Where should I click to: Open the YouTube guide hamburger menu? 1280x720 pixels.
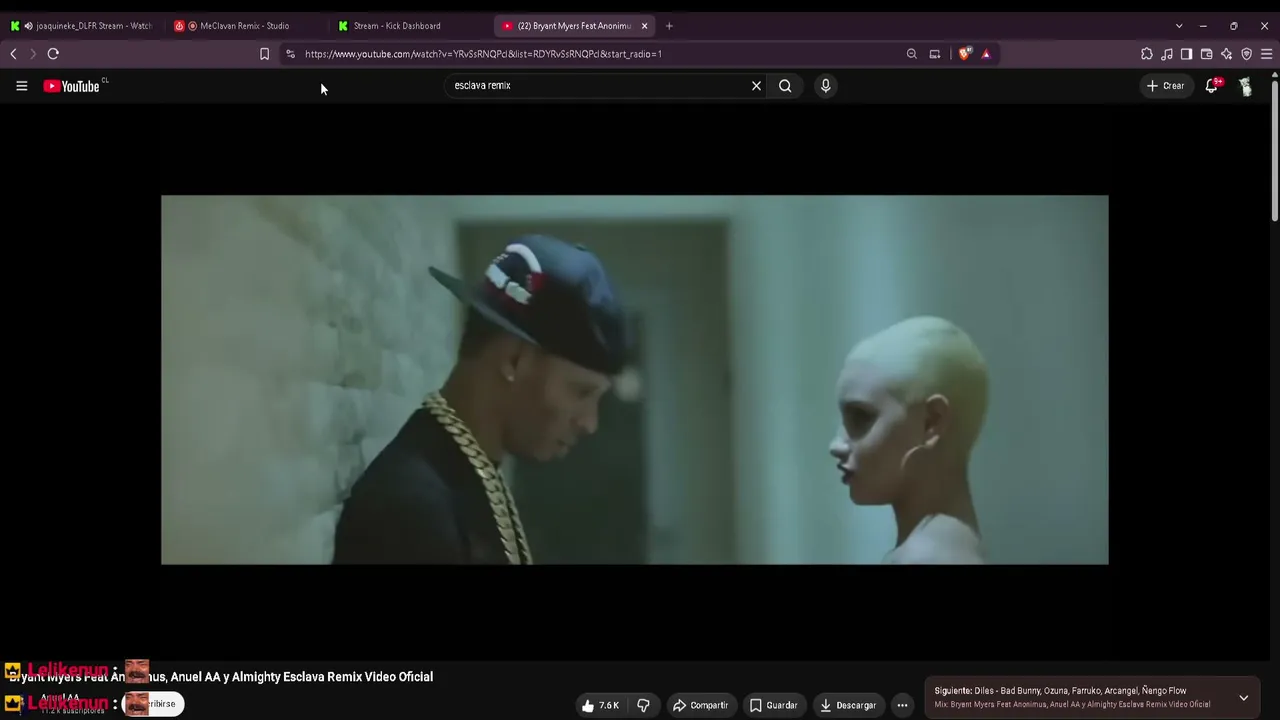point(21,86)
